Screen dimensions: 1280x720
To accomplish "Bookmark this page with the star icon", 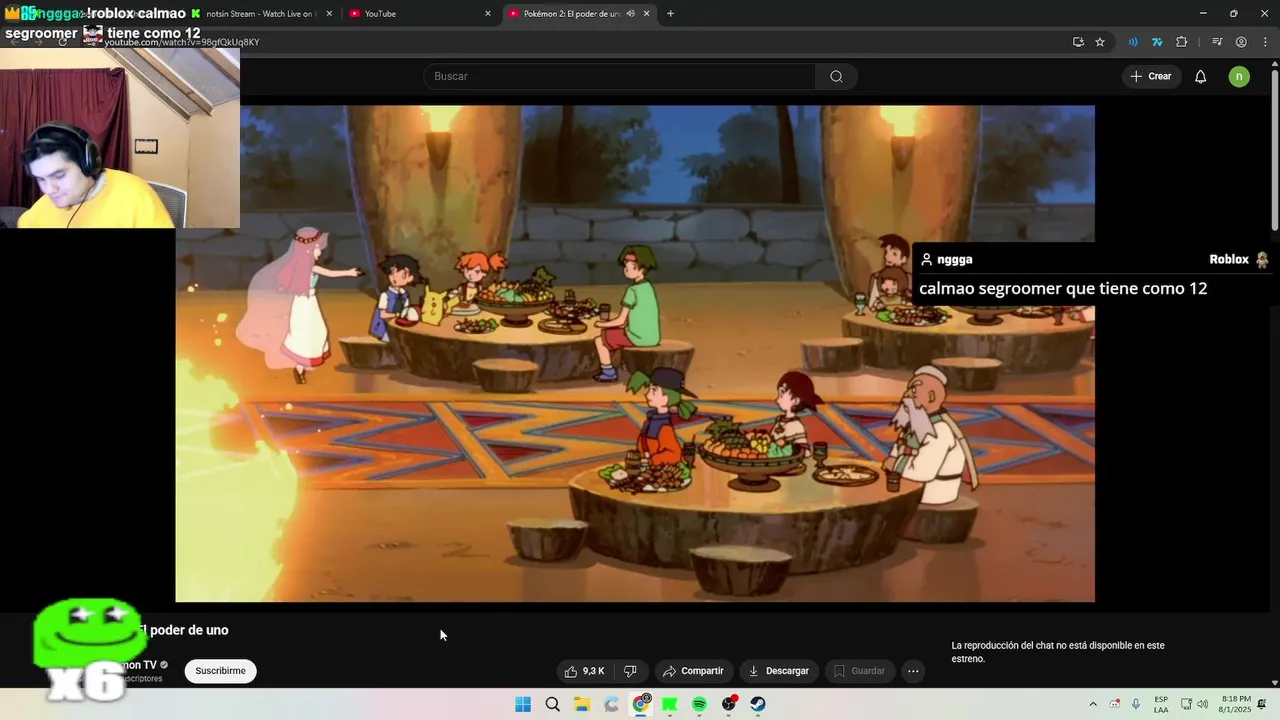I will pos(1100,42).
